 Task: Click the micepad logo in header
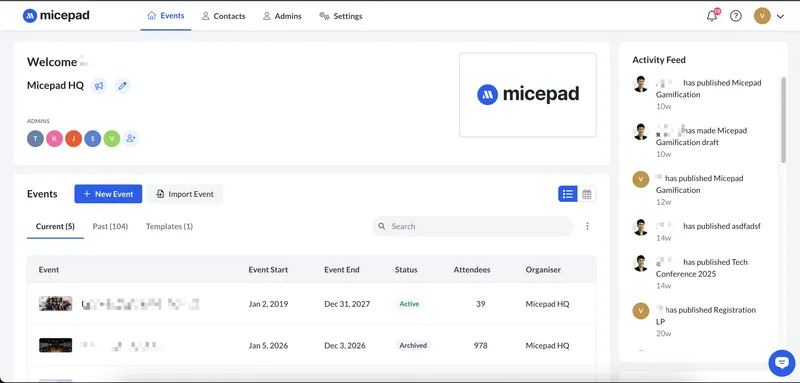click(56, 16)
